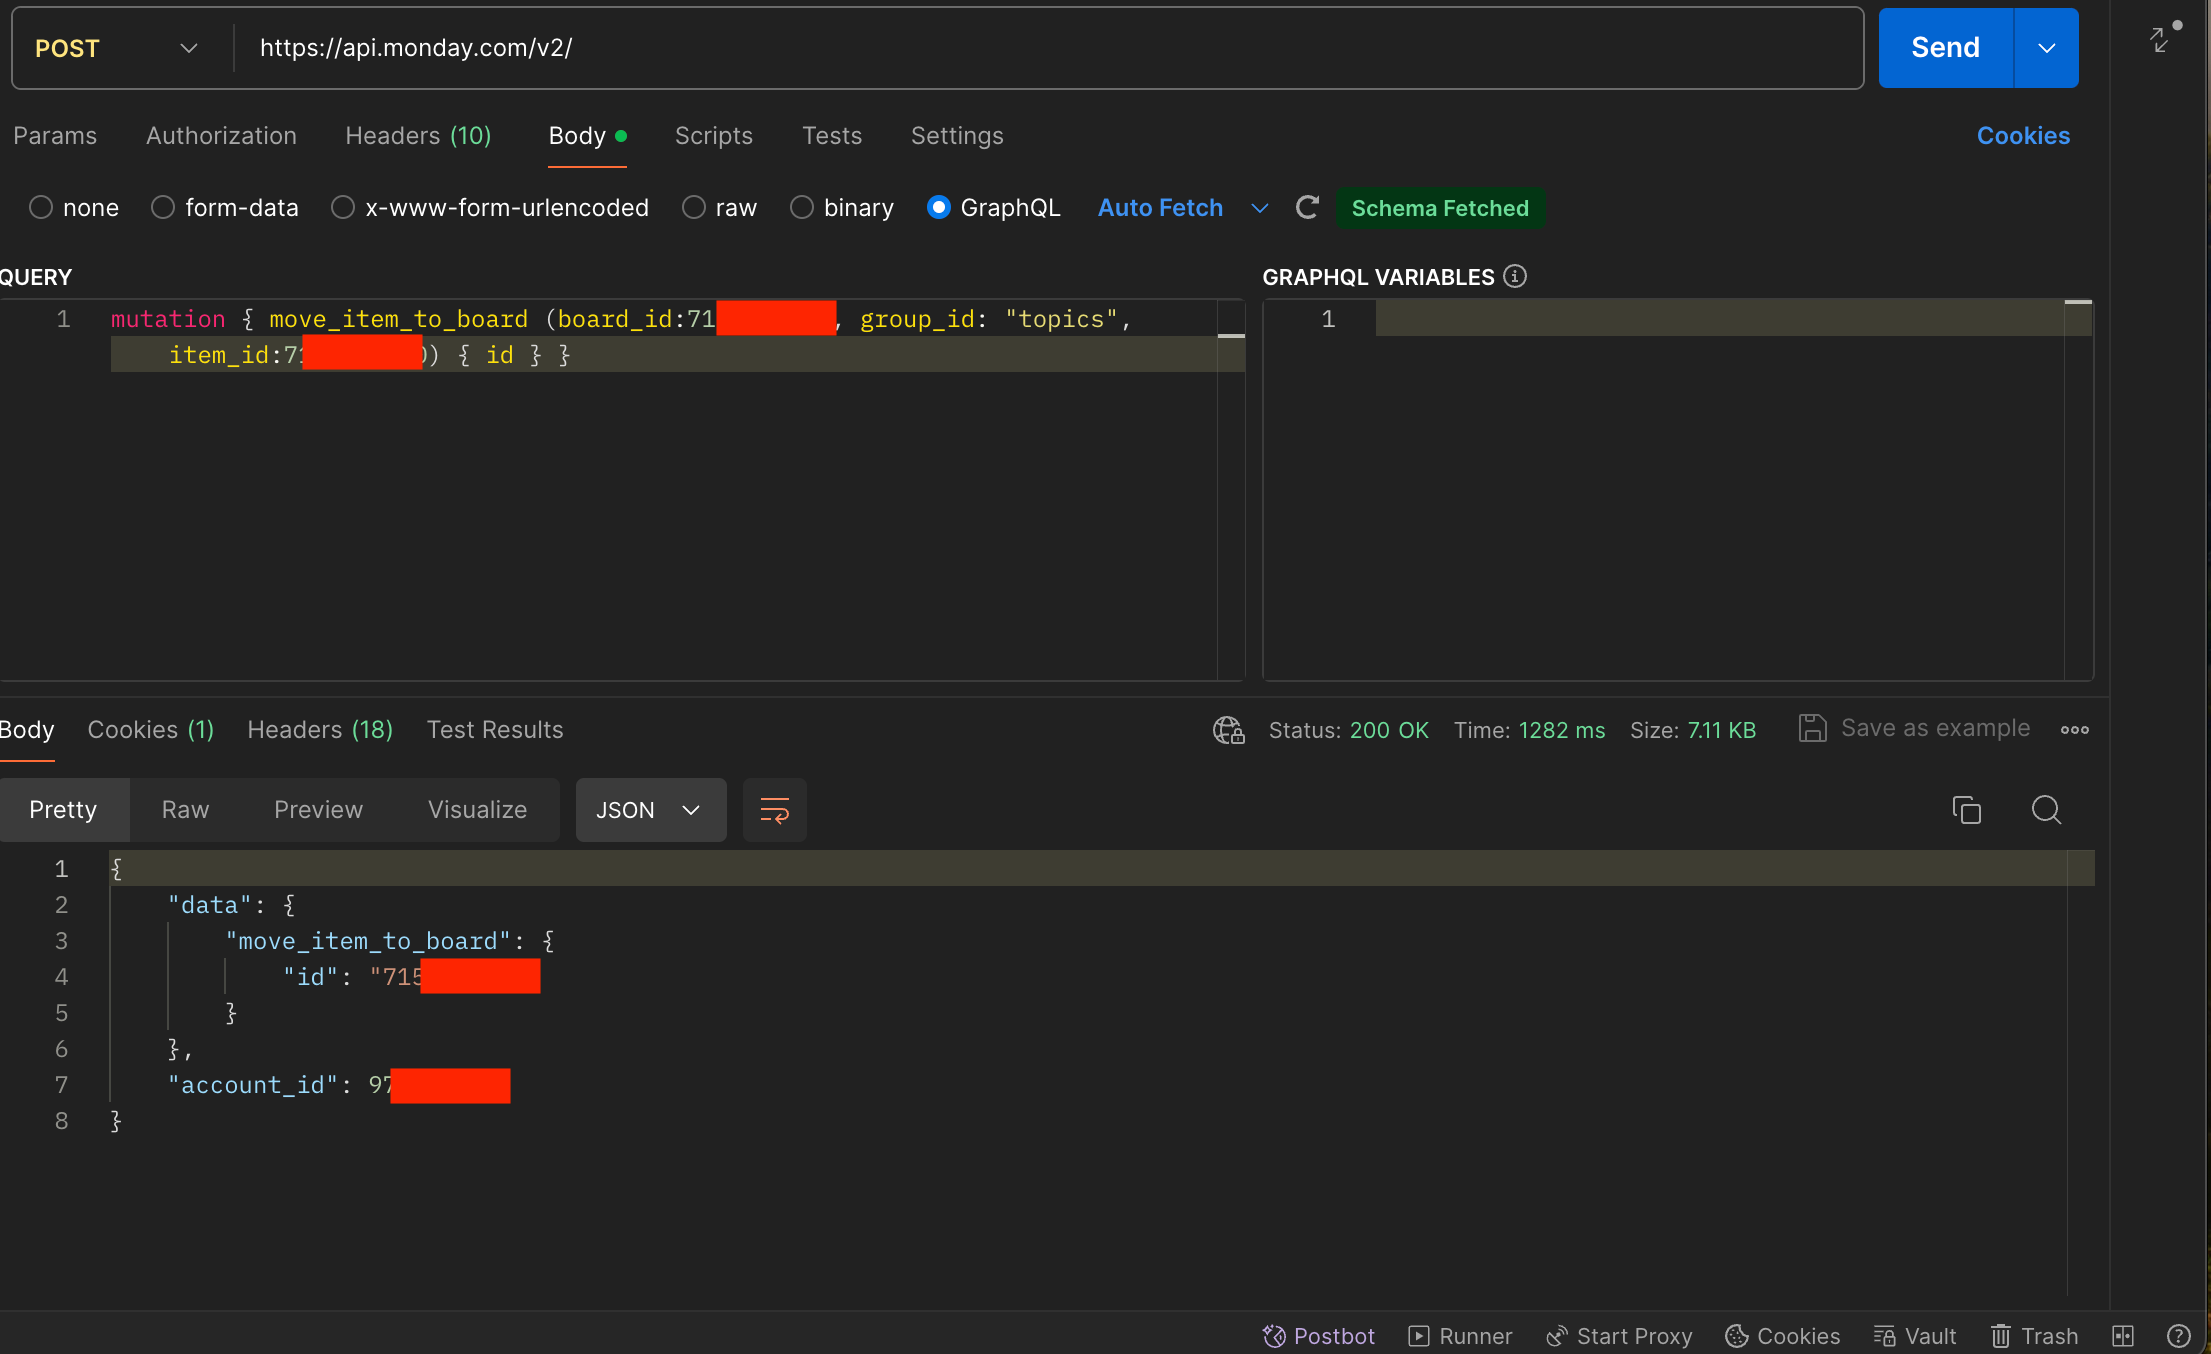The height and width of the screenshot is (1354, 2211).
Task: Switch response view to Pretty
Action: tap(63, 810)
